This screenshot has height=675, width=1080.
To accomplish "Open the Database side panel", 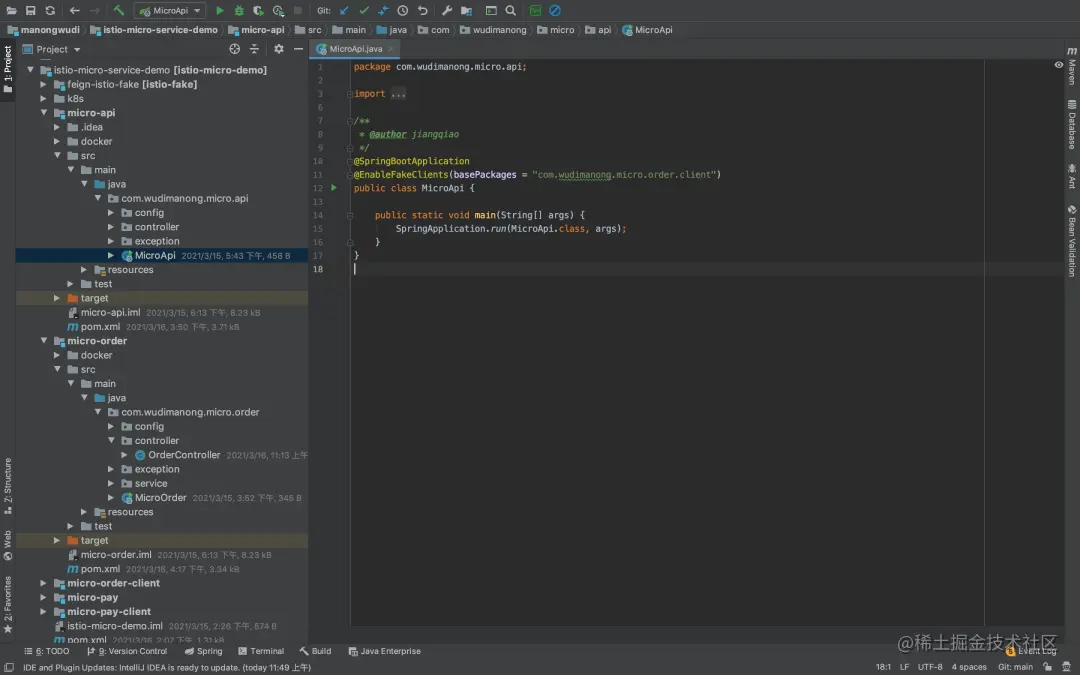I will tap(1072, 125).
